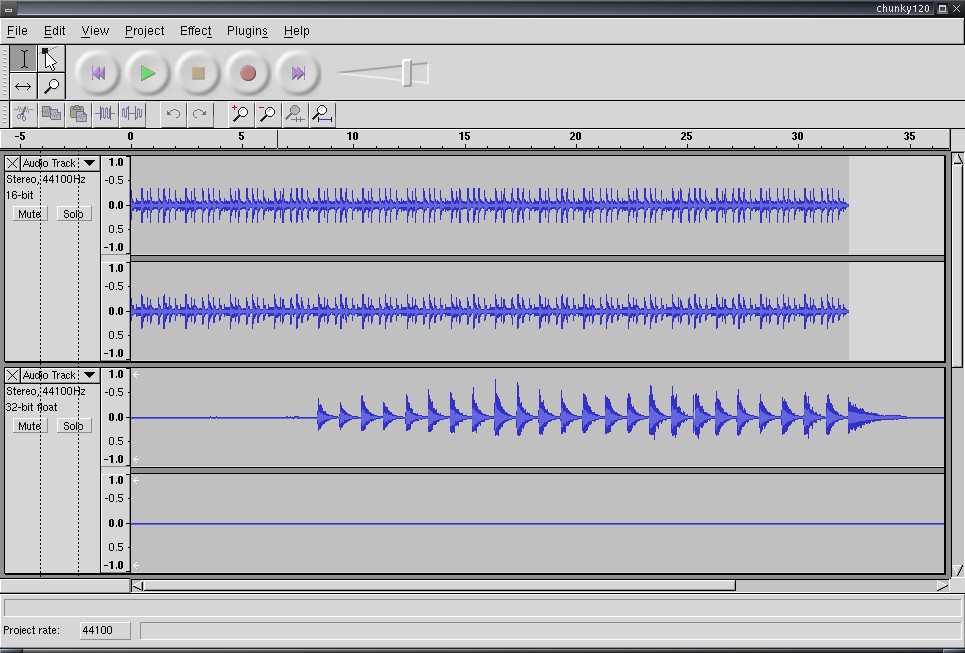The height and width of the screenshot is (653, 965).
Task: Click the Stop playback button
Action: [x=198, y=73]
